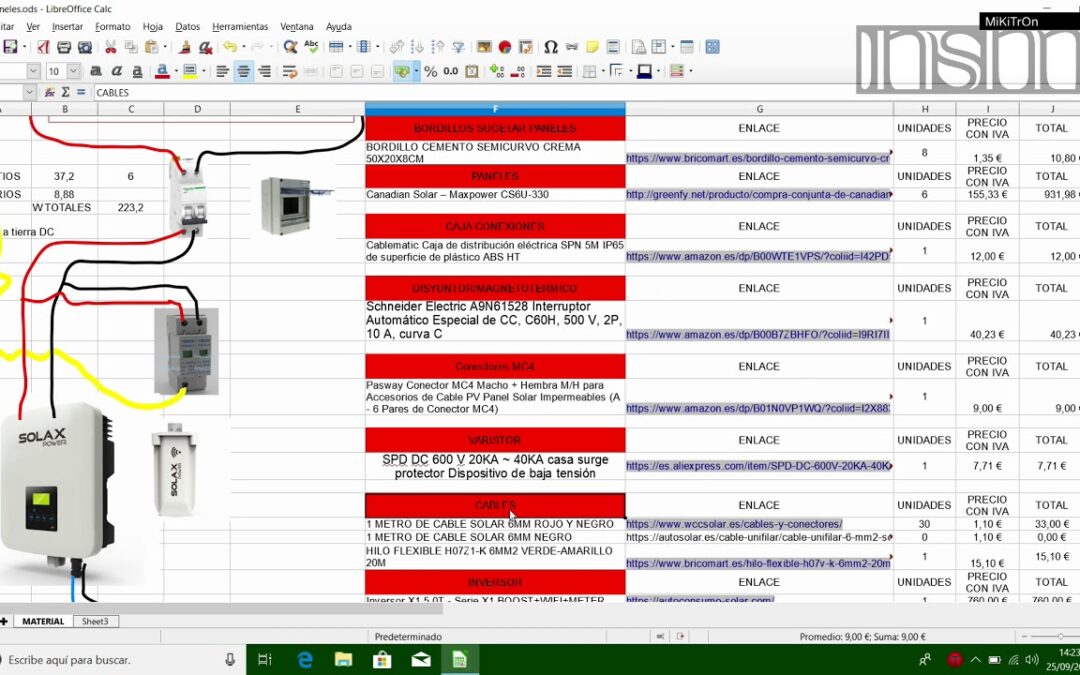The height and width of the screenshot is (675, 1080).
Task: Click the Print icon
Action: tap(64, 47)
